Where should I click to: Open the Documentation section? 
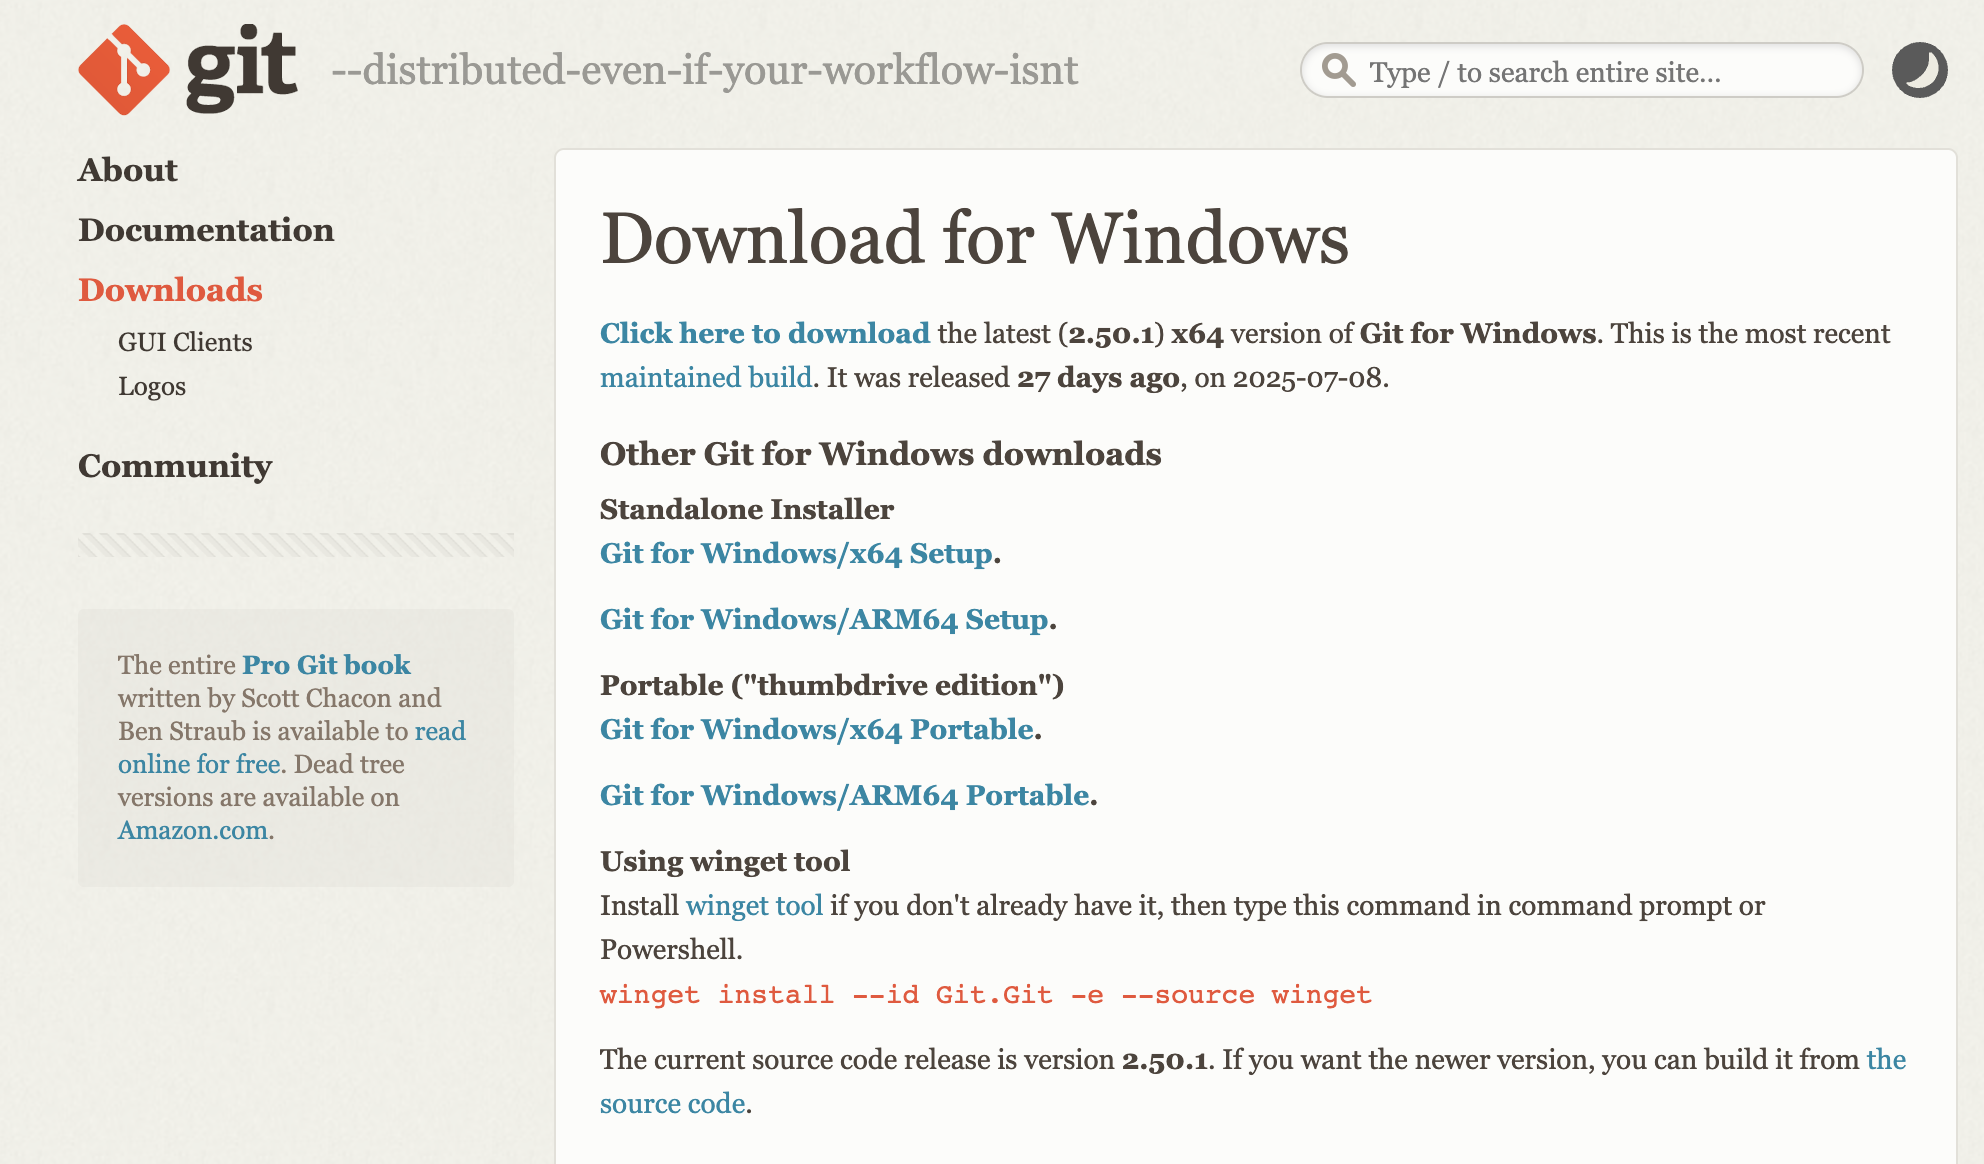coord(207,230)
